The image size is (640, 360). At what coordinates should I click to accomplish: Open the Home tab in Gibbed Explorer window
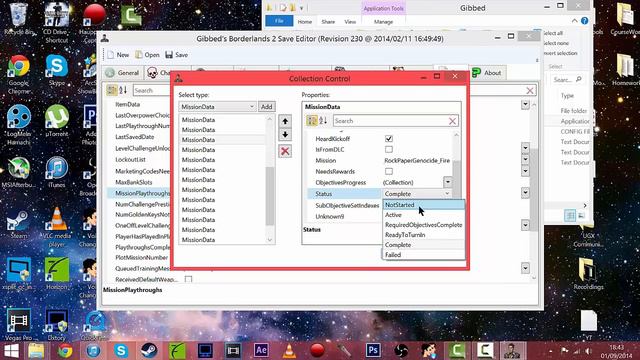coord(304,22)
